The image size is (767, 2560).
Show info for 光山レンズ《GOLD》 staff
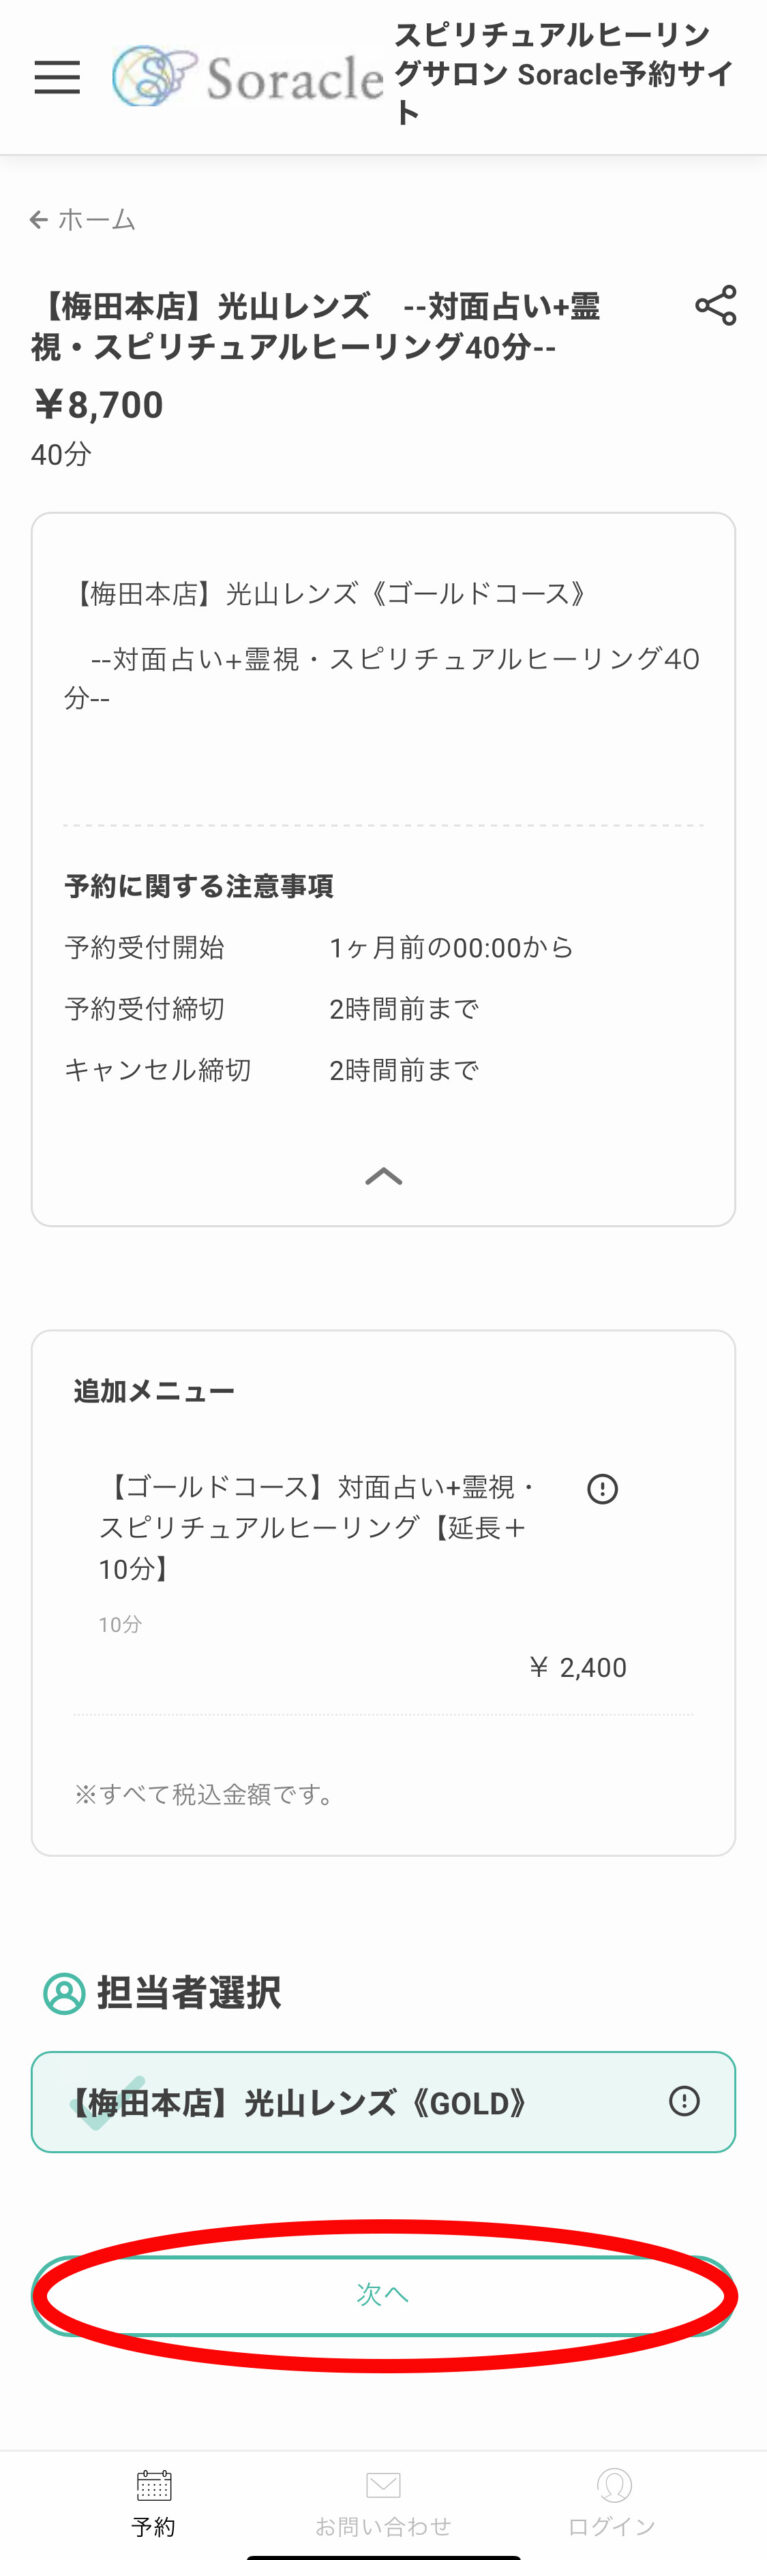point(684,2101)
